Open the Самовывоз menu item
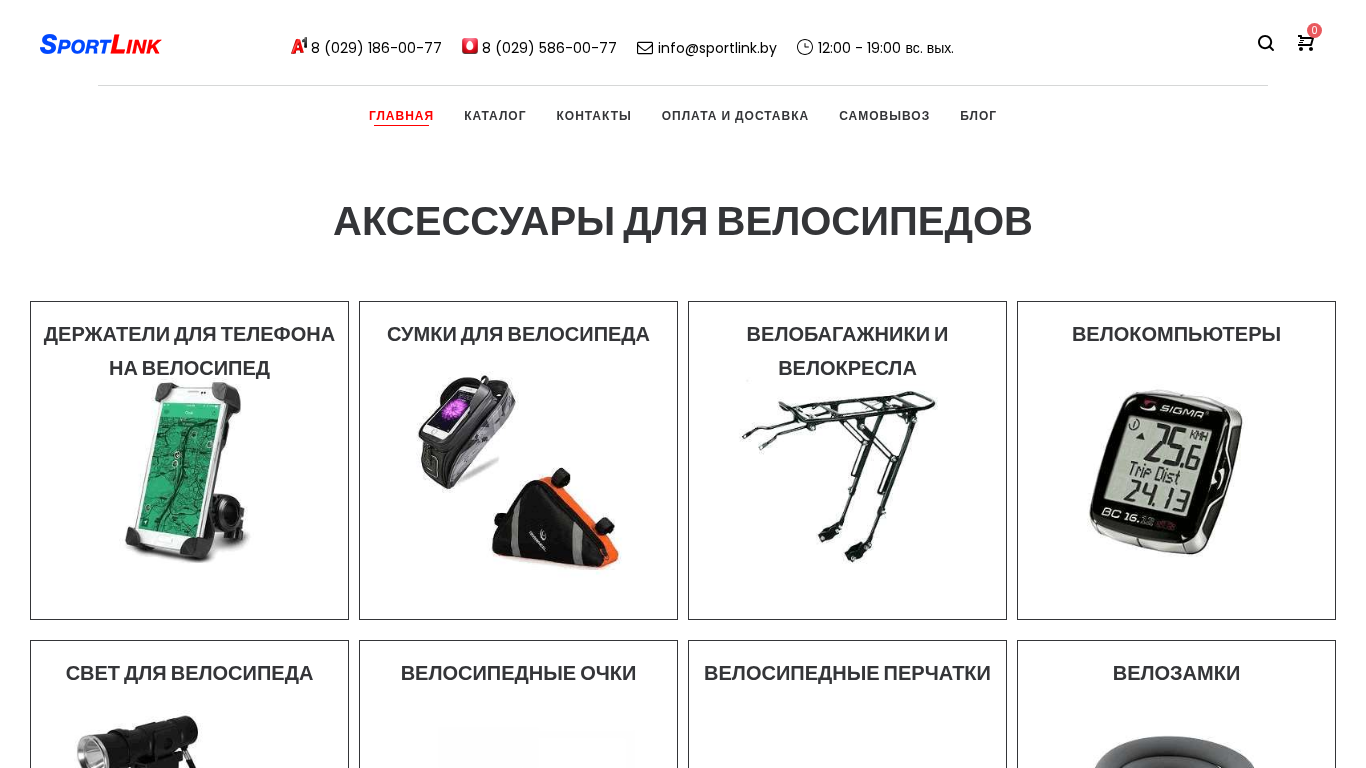This screenshot has height=768, width=1366. 884,116
